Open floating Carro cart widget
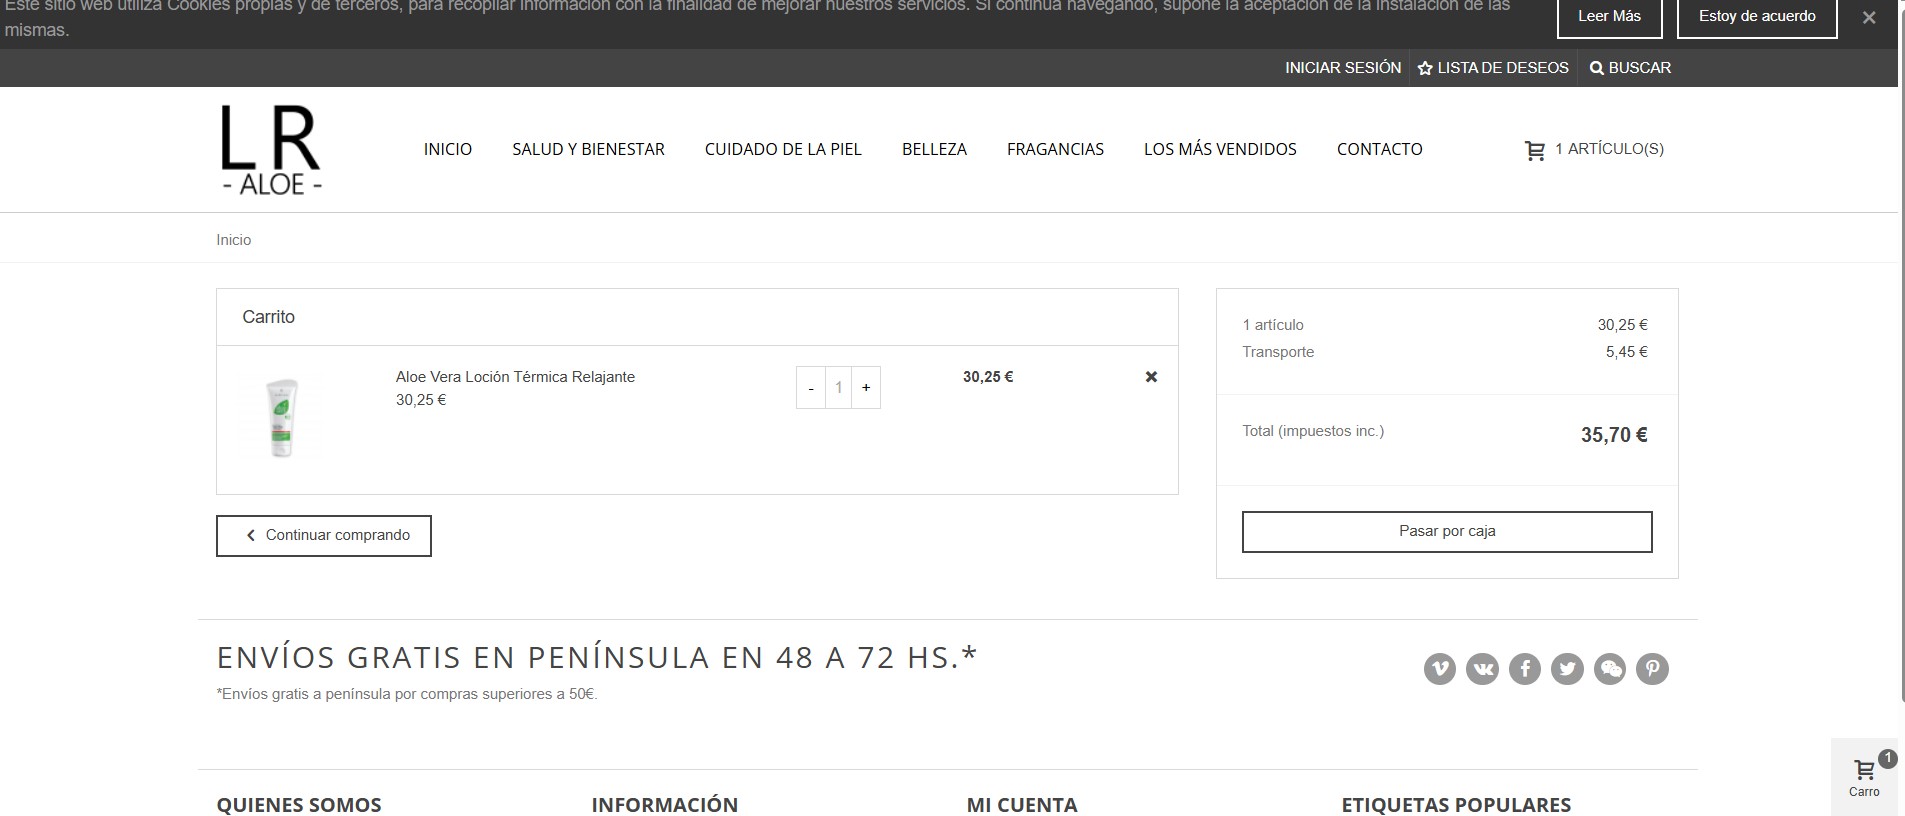This screenshot has height=816, width=1905. click(1864, 778)
